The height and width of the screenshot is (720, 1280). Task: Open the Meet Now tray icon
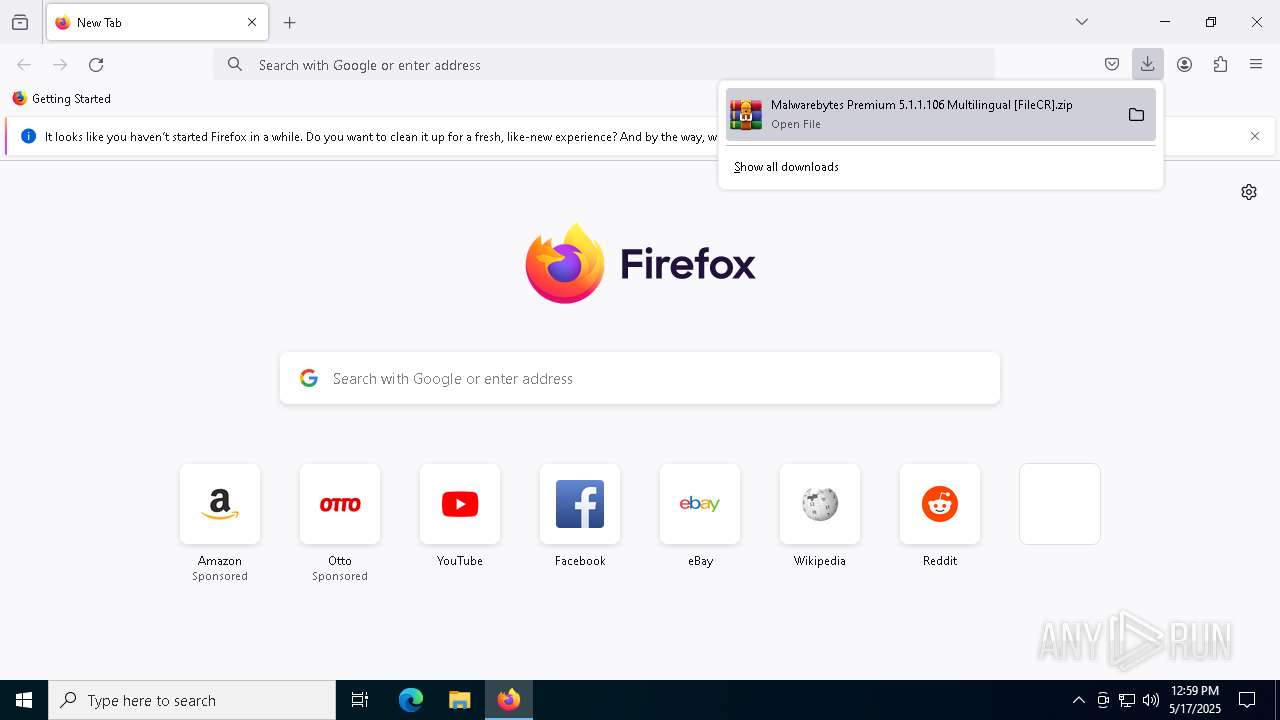[x=1103, y=700]
